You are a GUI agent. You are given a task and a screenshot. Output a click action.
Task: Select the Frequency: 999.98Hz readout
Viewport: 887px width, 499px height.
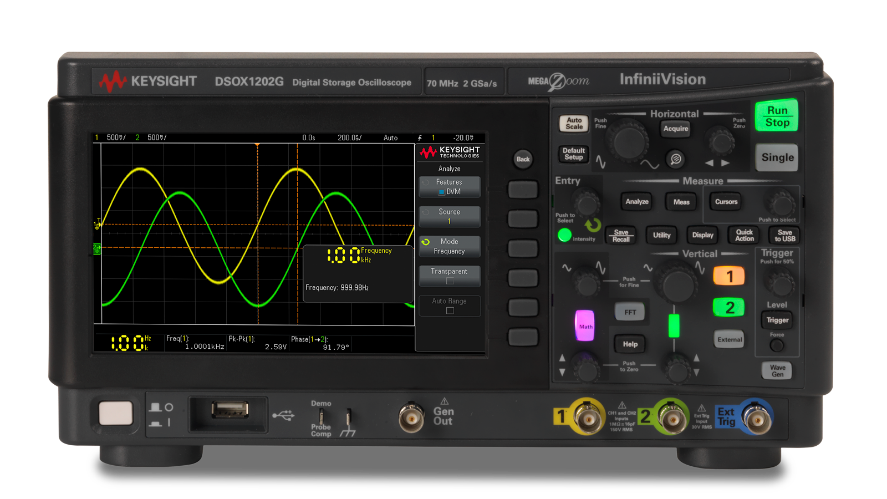(337, 287)
